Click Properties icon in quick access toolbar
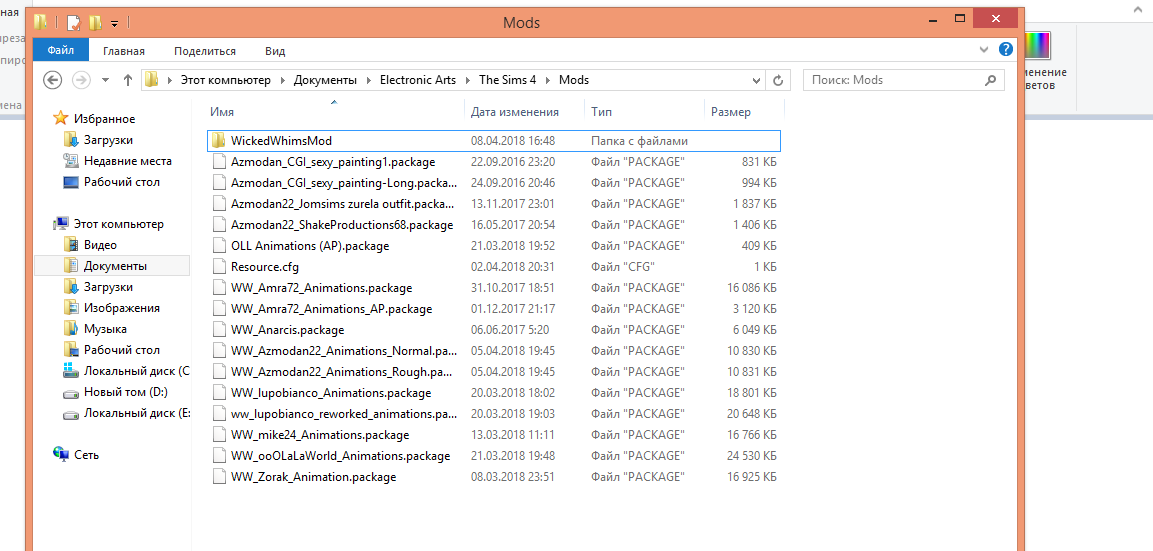The image size is (1153, 551). tap(73, 23)
